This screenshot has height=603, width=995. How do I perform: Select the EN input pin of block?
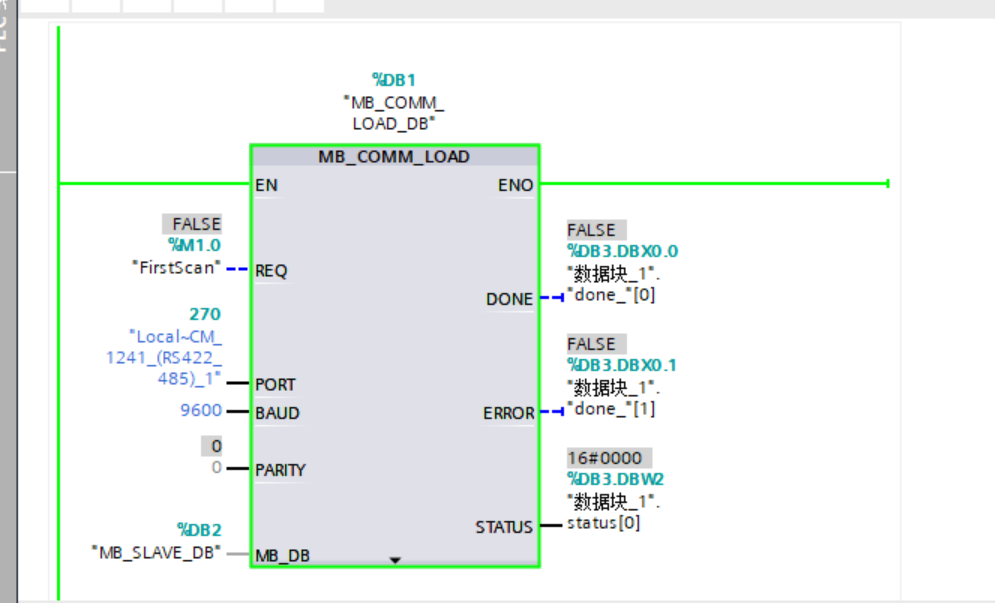pyautogui.click(x=267, y=185)
